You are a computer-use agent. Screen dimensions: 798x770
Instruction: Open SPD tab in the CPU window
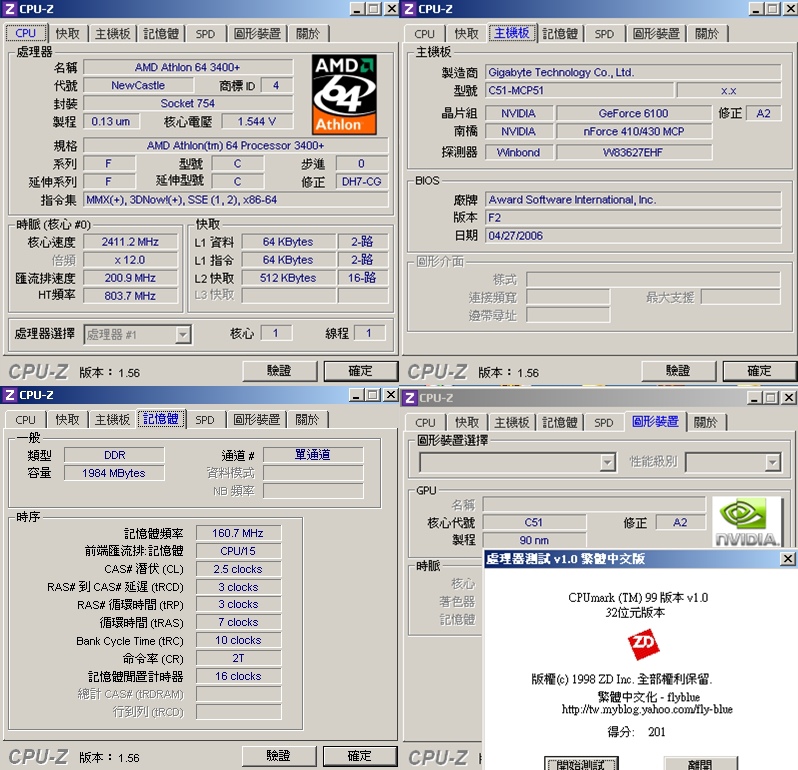point(205,34)
